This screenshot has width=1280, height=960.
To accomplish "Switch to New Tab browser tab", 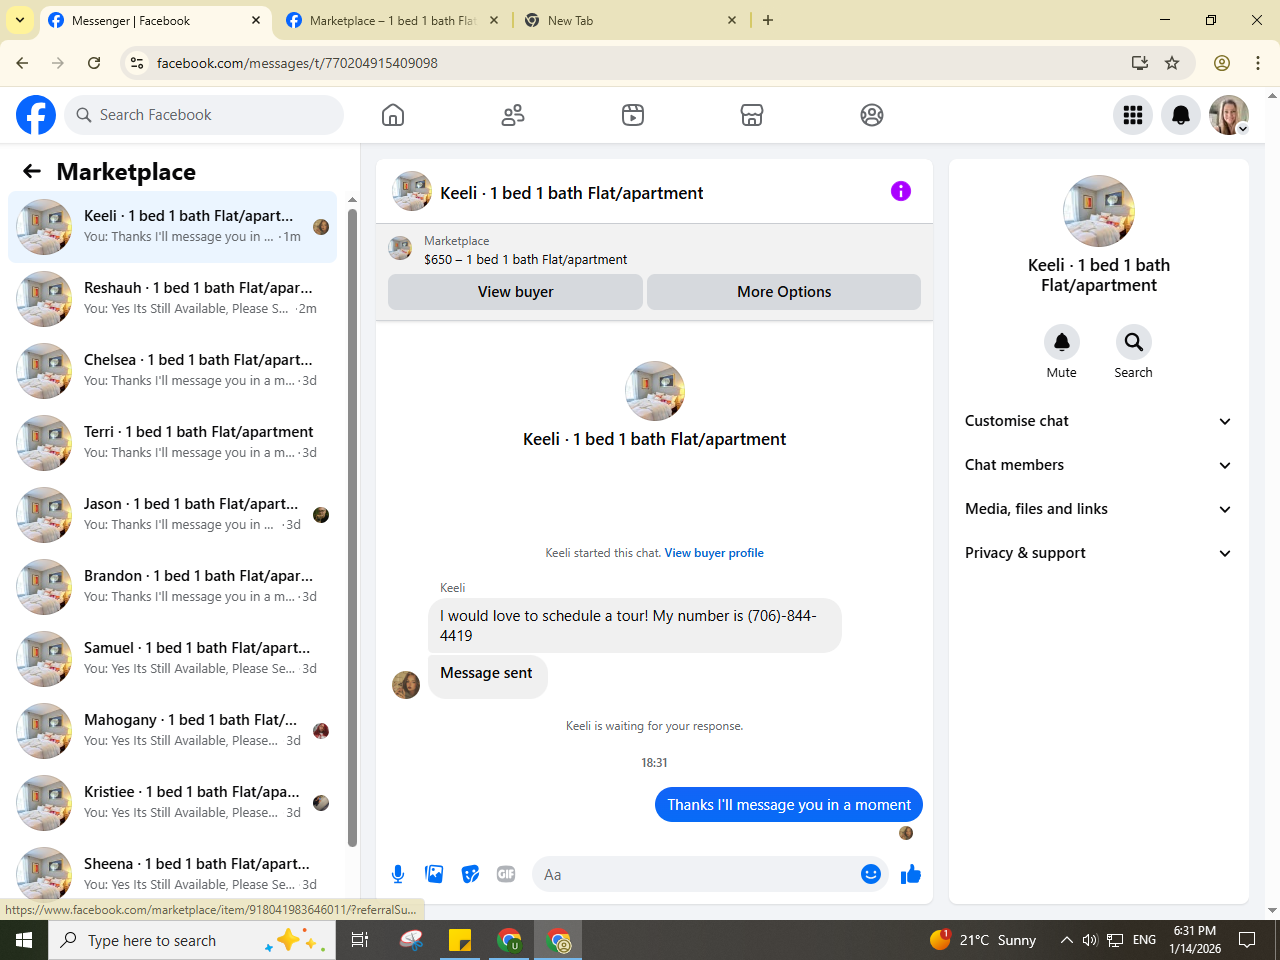I will pos(632,20).
